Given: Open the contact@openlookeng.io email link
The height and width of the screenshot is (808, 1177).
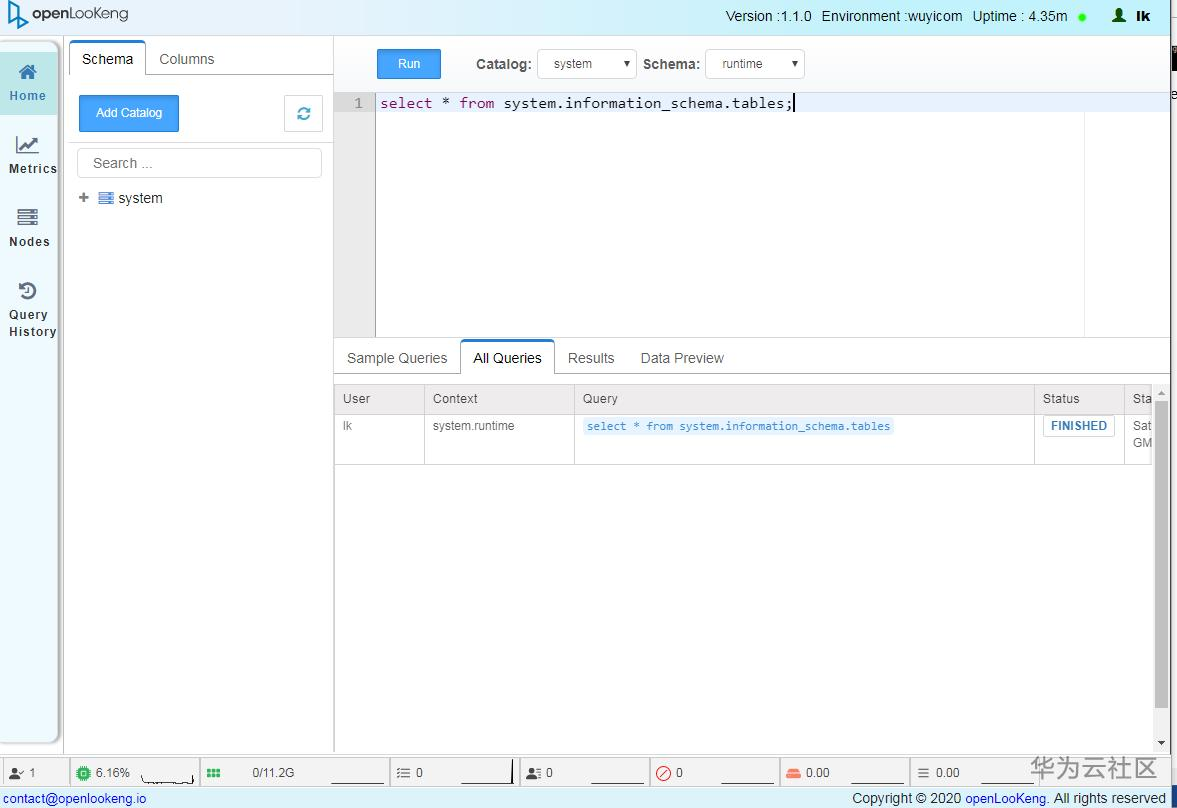Looking at the screenshot, I should point(74,798).
